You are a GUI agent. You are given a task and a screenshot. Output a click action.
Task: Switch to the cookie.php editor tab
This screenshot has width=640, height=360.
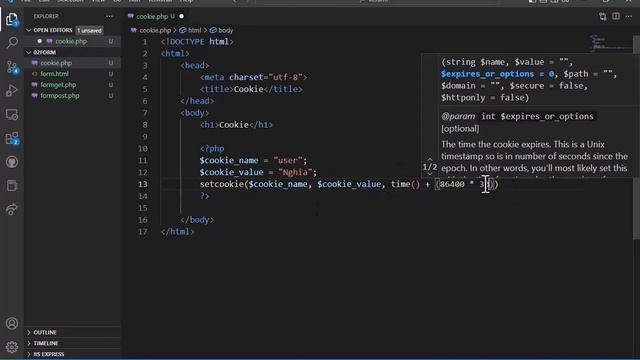[152, 16]
